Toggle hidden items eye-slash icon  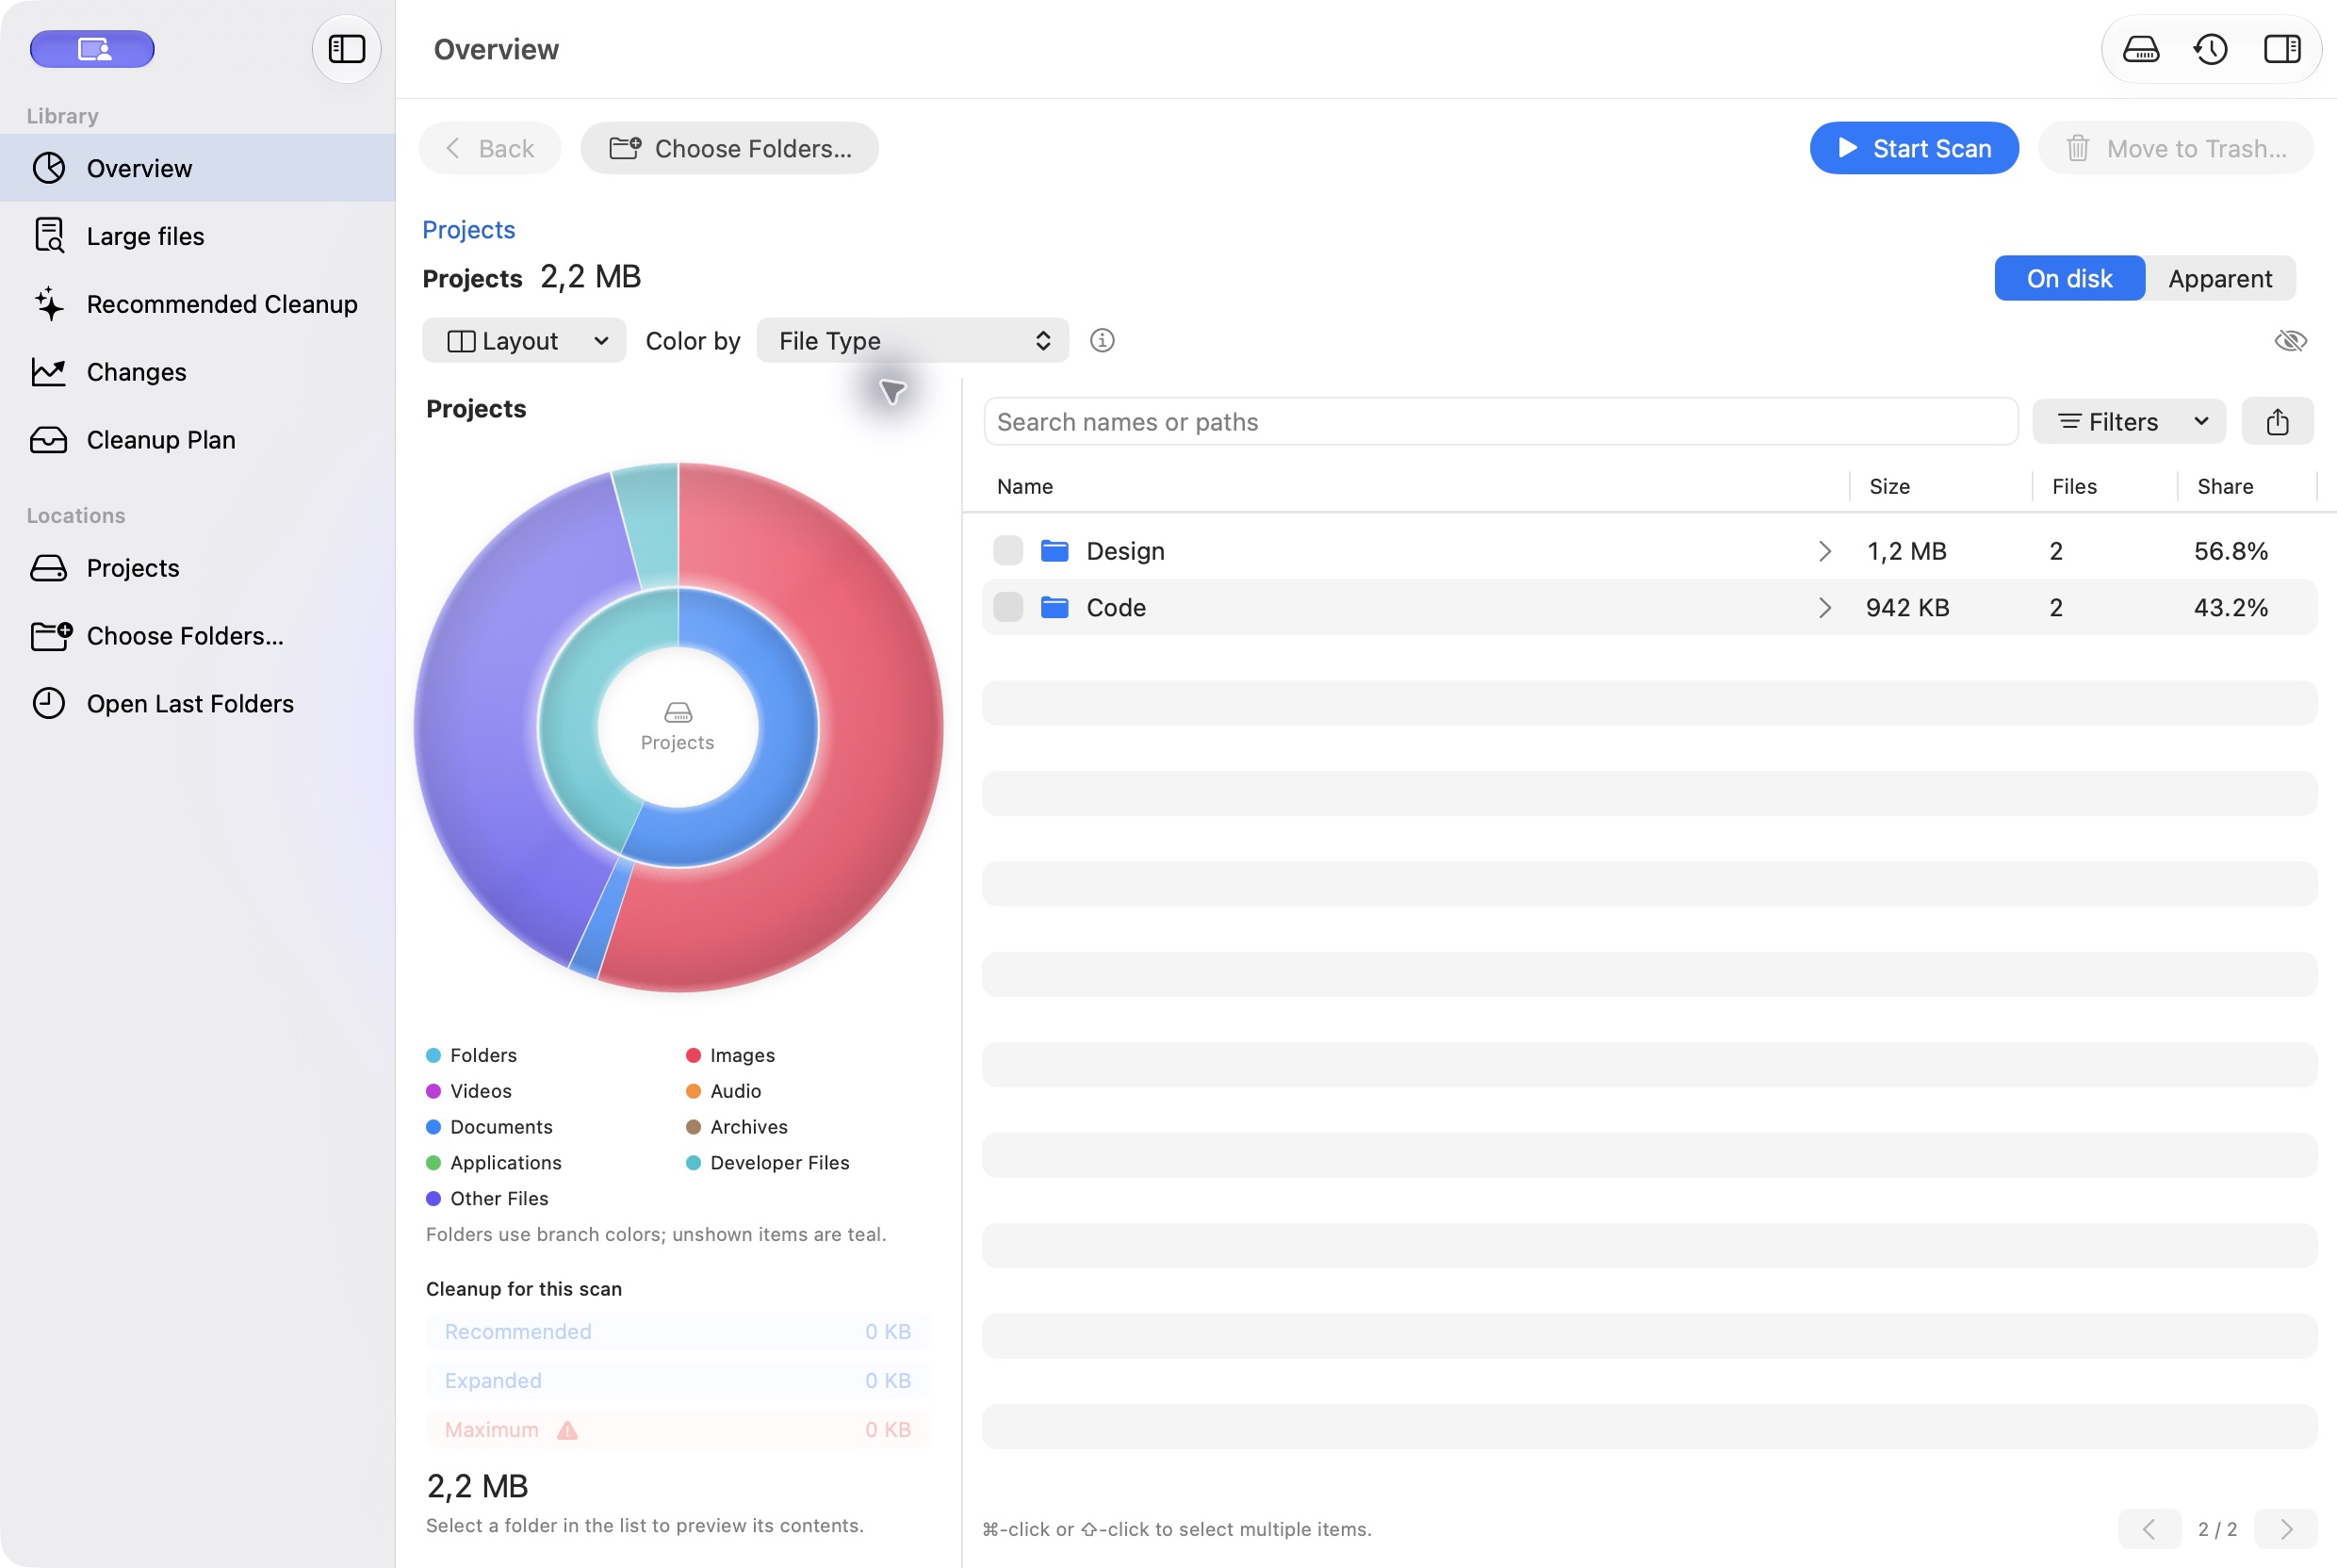pyautogui.click(x=2290, y=341)
